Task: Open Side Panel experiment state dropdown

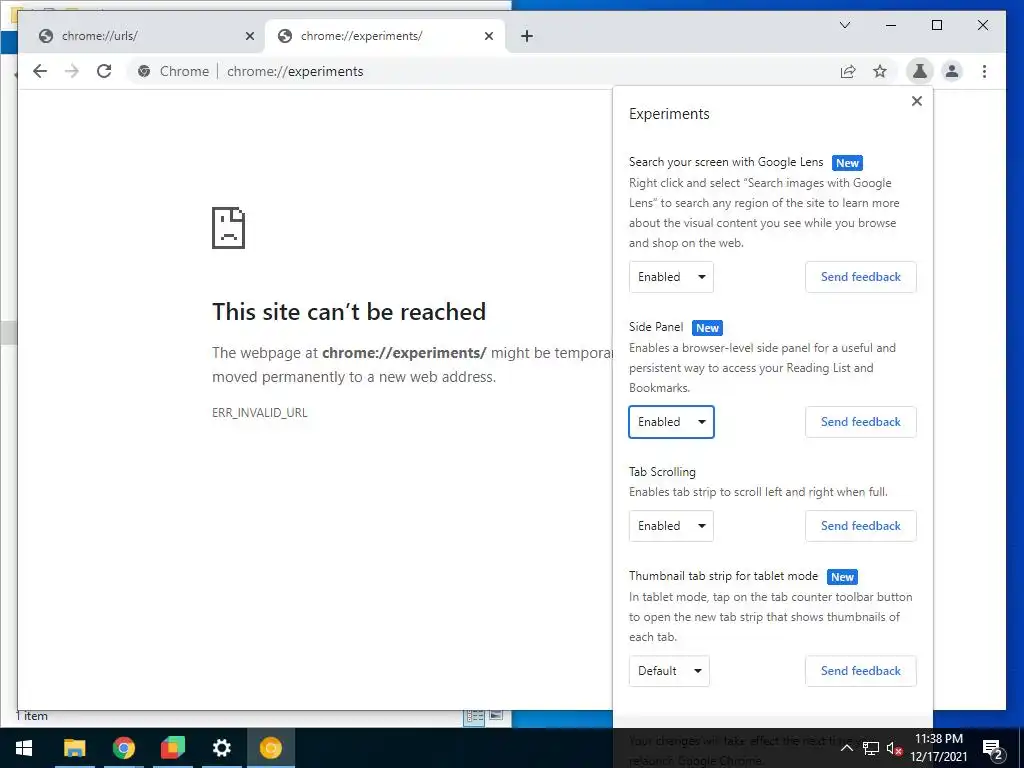Action: click(671, 422)
